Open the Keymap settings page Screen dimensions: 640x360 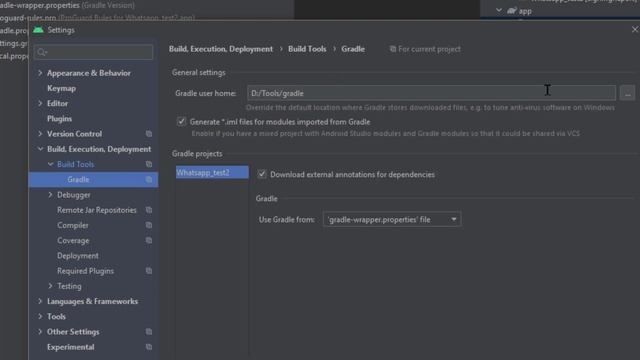click(61, 88)
